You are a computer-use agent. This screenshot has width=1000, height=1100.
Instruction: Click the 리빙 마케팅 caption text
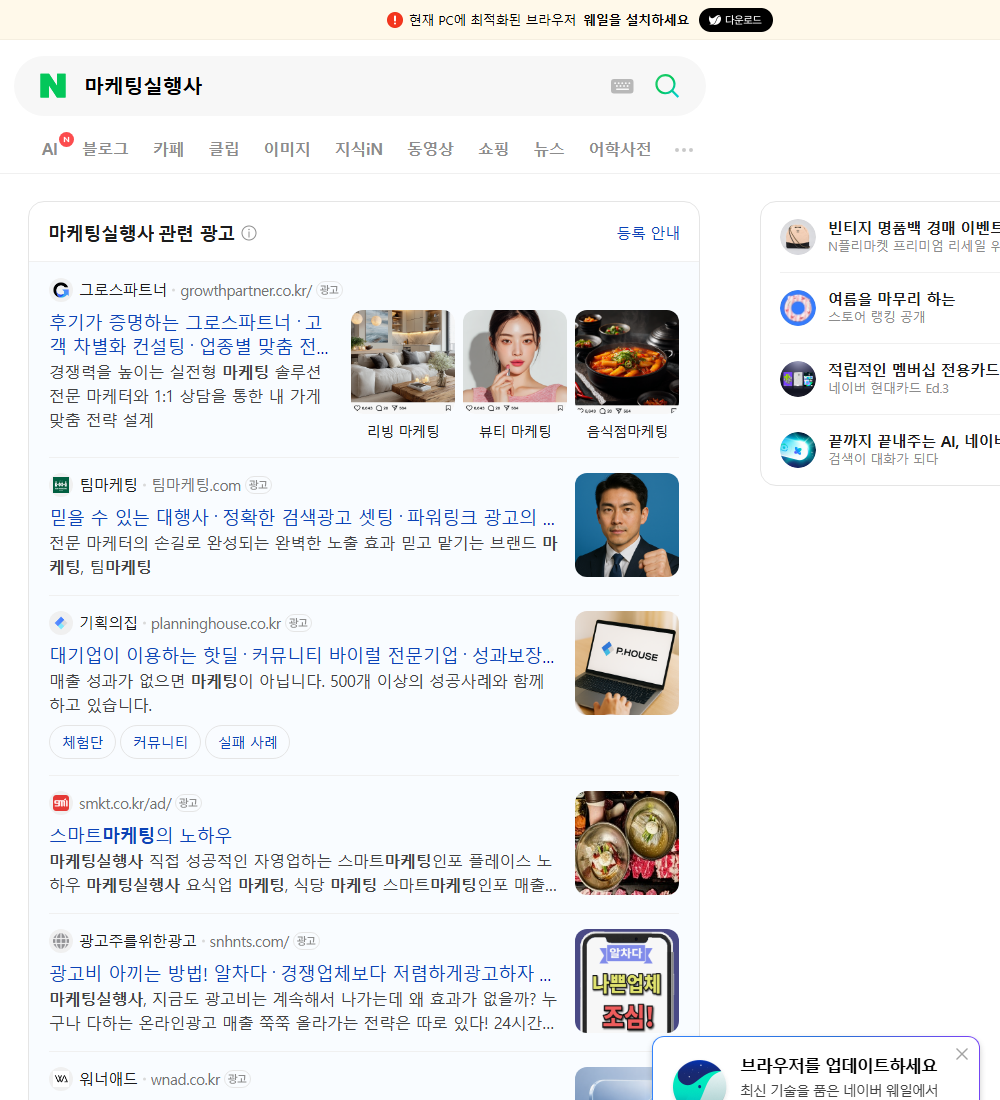pos(403,431)
